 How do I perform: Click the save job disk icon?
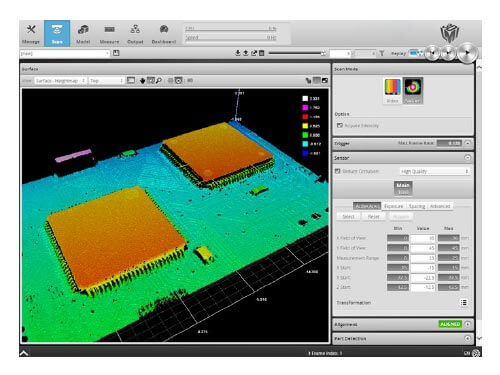[x=116, y=53]
